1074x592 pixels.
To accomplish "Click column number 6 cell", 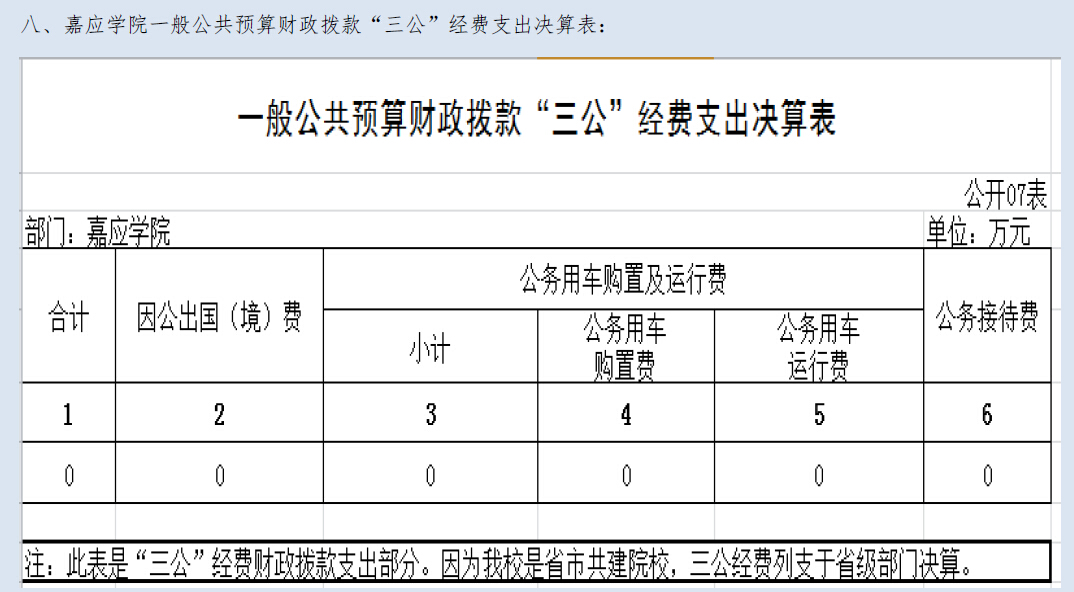I will point(987,412).
